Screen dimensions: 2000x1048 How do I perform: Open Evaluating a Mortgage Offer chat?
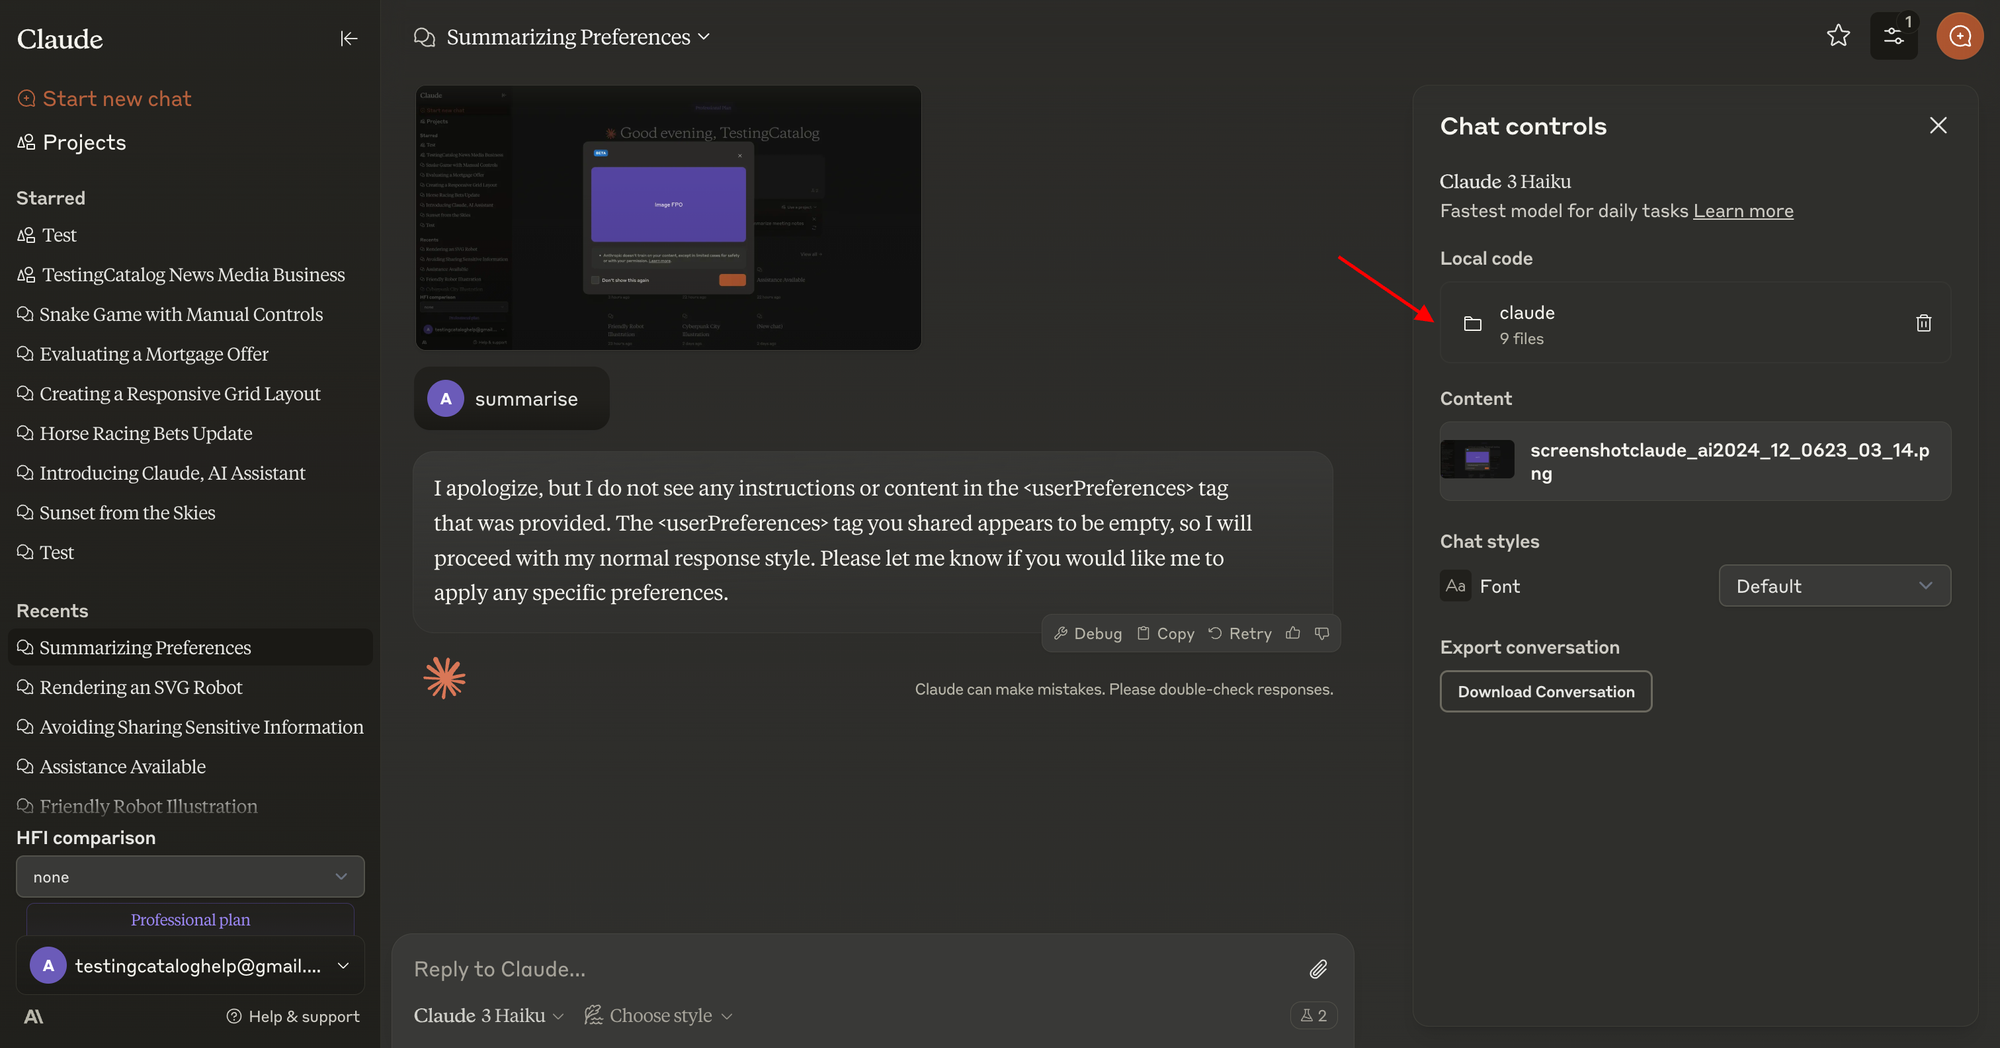(143, 354)
